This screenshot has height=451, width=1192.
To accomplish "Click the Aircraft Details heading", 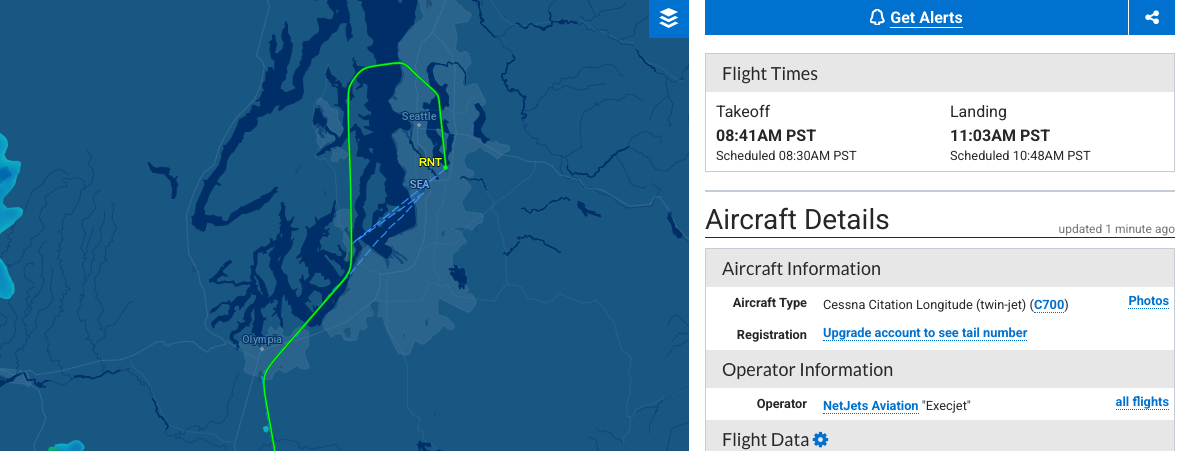I will [797, 219].
